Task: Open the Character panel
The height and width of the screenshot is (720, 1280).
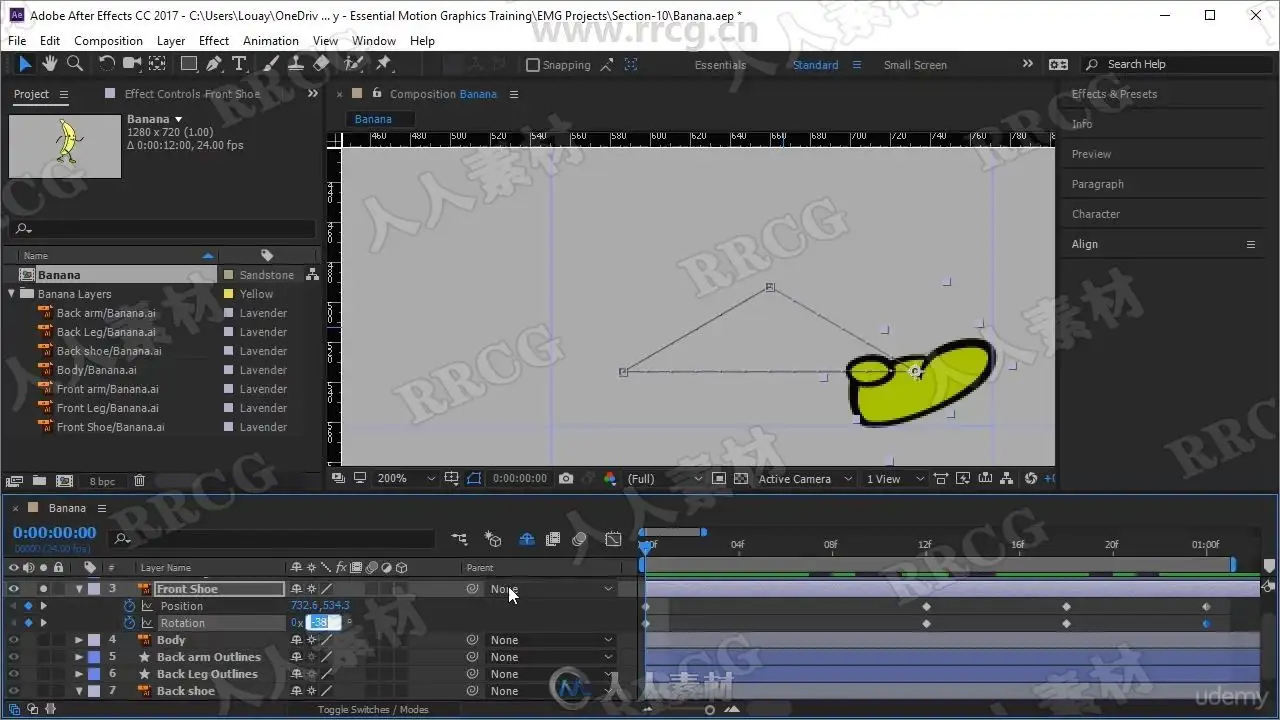Action: 1096,214
